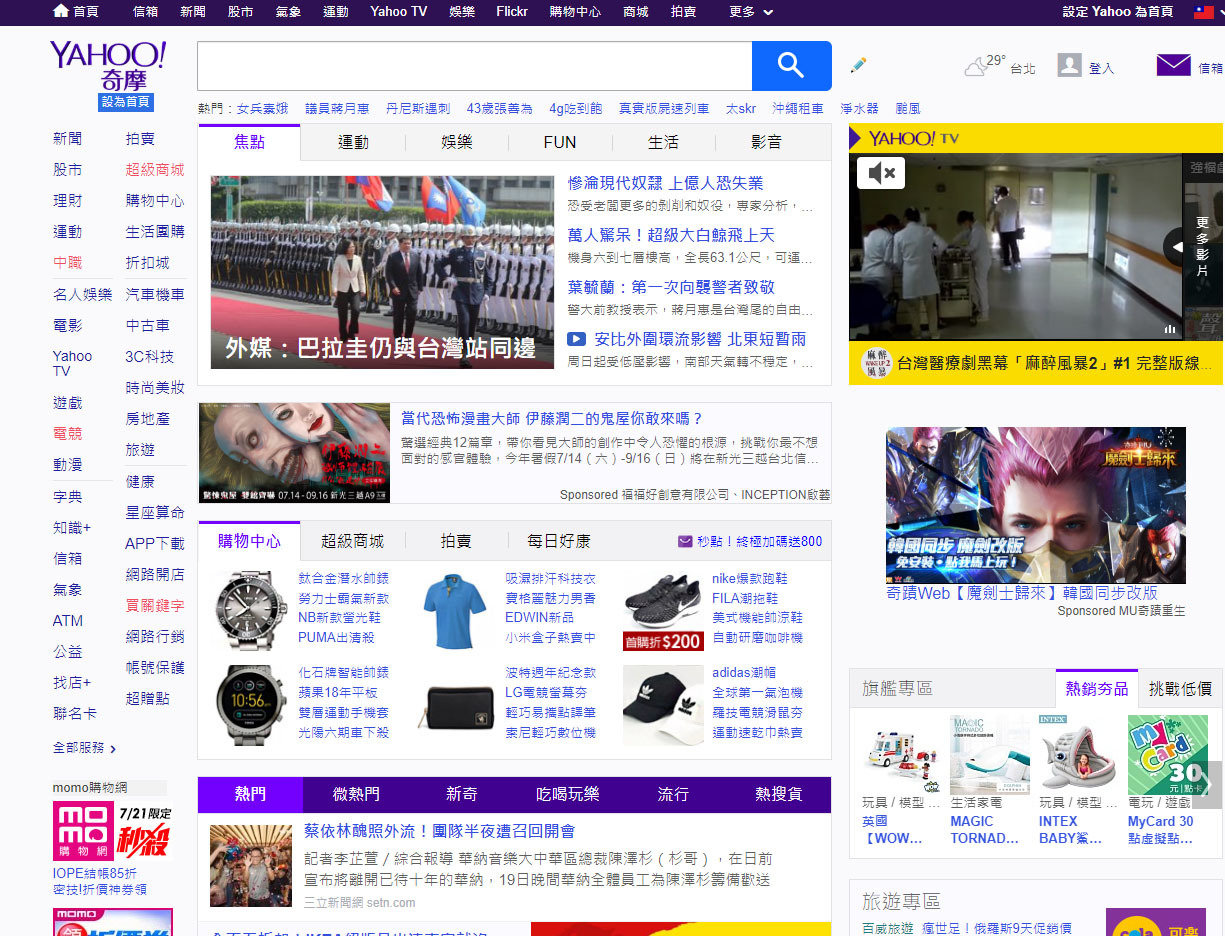Viewport: 1225px width, 936px height.
Task: Open 星座算命 in the sidebar
Action: coord(155,512)
